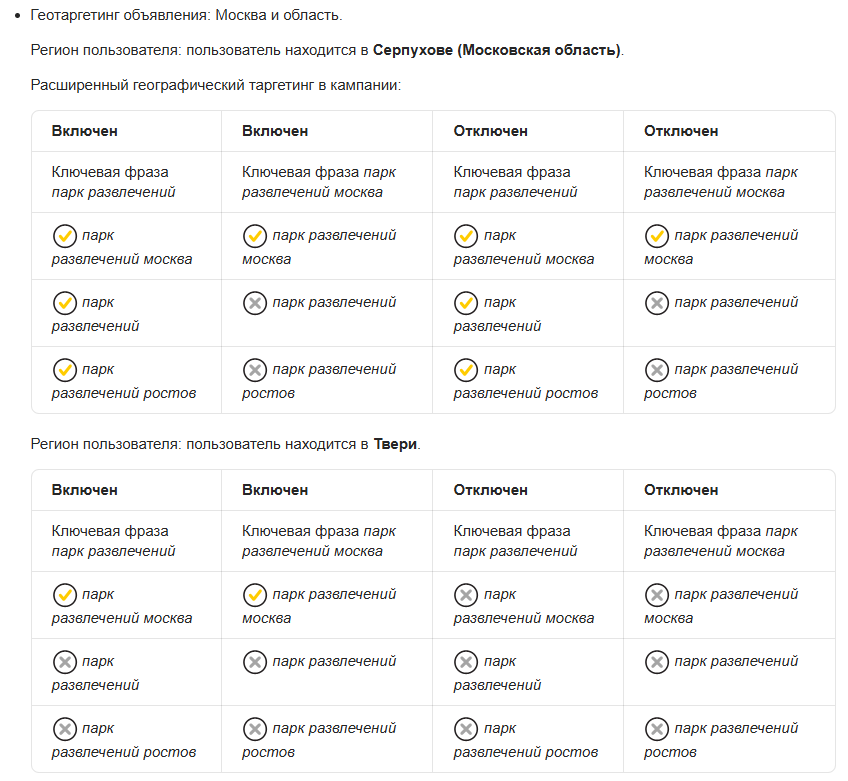Image resolution: width=848 pixels, height=781 pixels.
Task: Click cross icon in Твери table's third column, москва row
Action: tap(466, 595)
